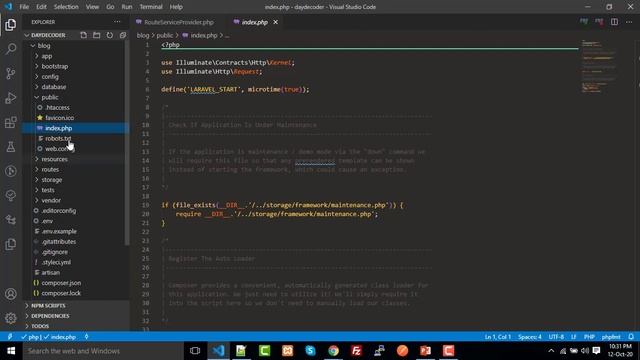Viewport: 640px width, 360px height.
Task: Open Task View on taskbar
Action: (x=195, y=351)
